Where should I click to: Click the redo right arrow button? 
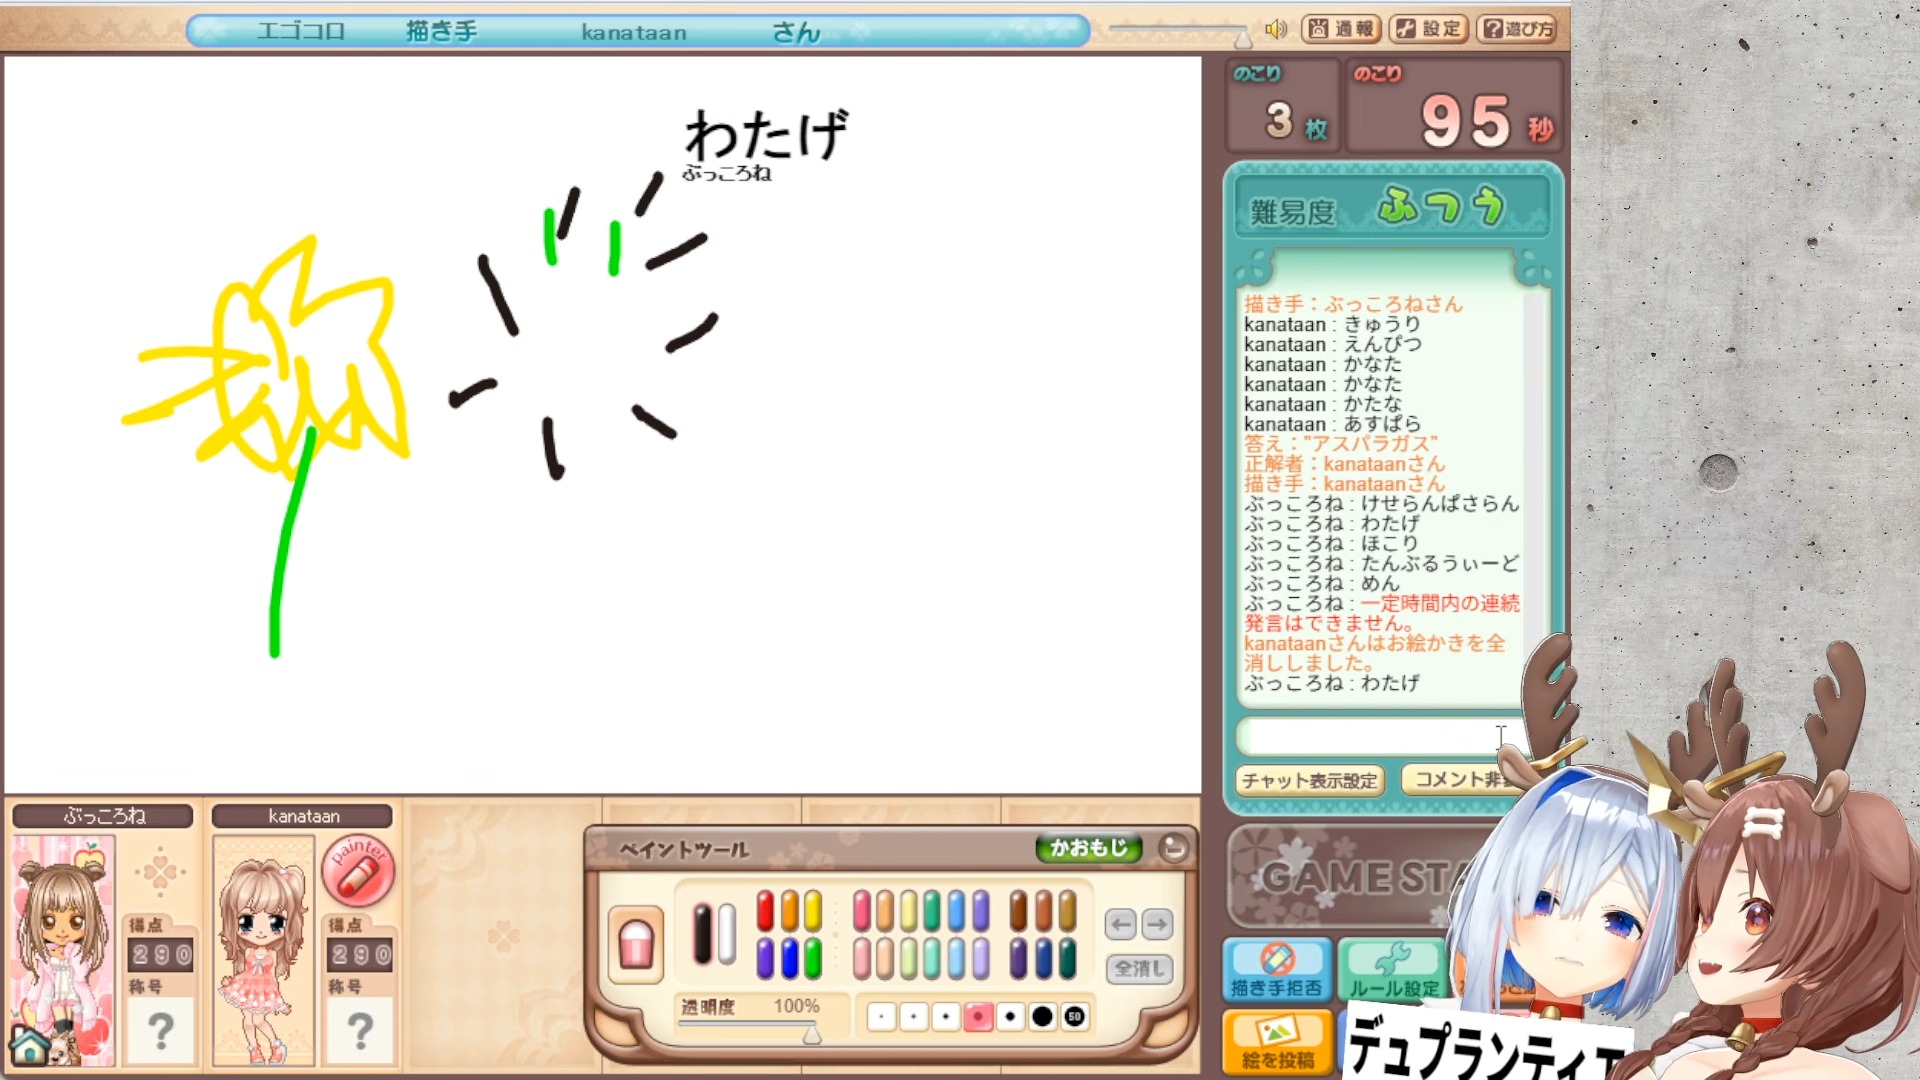tap(1157, 924)
